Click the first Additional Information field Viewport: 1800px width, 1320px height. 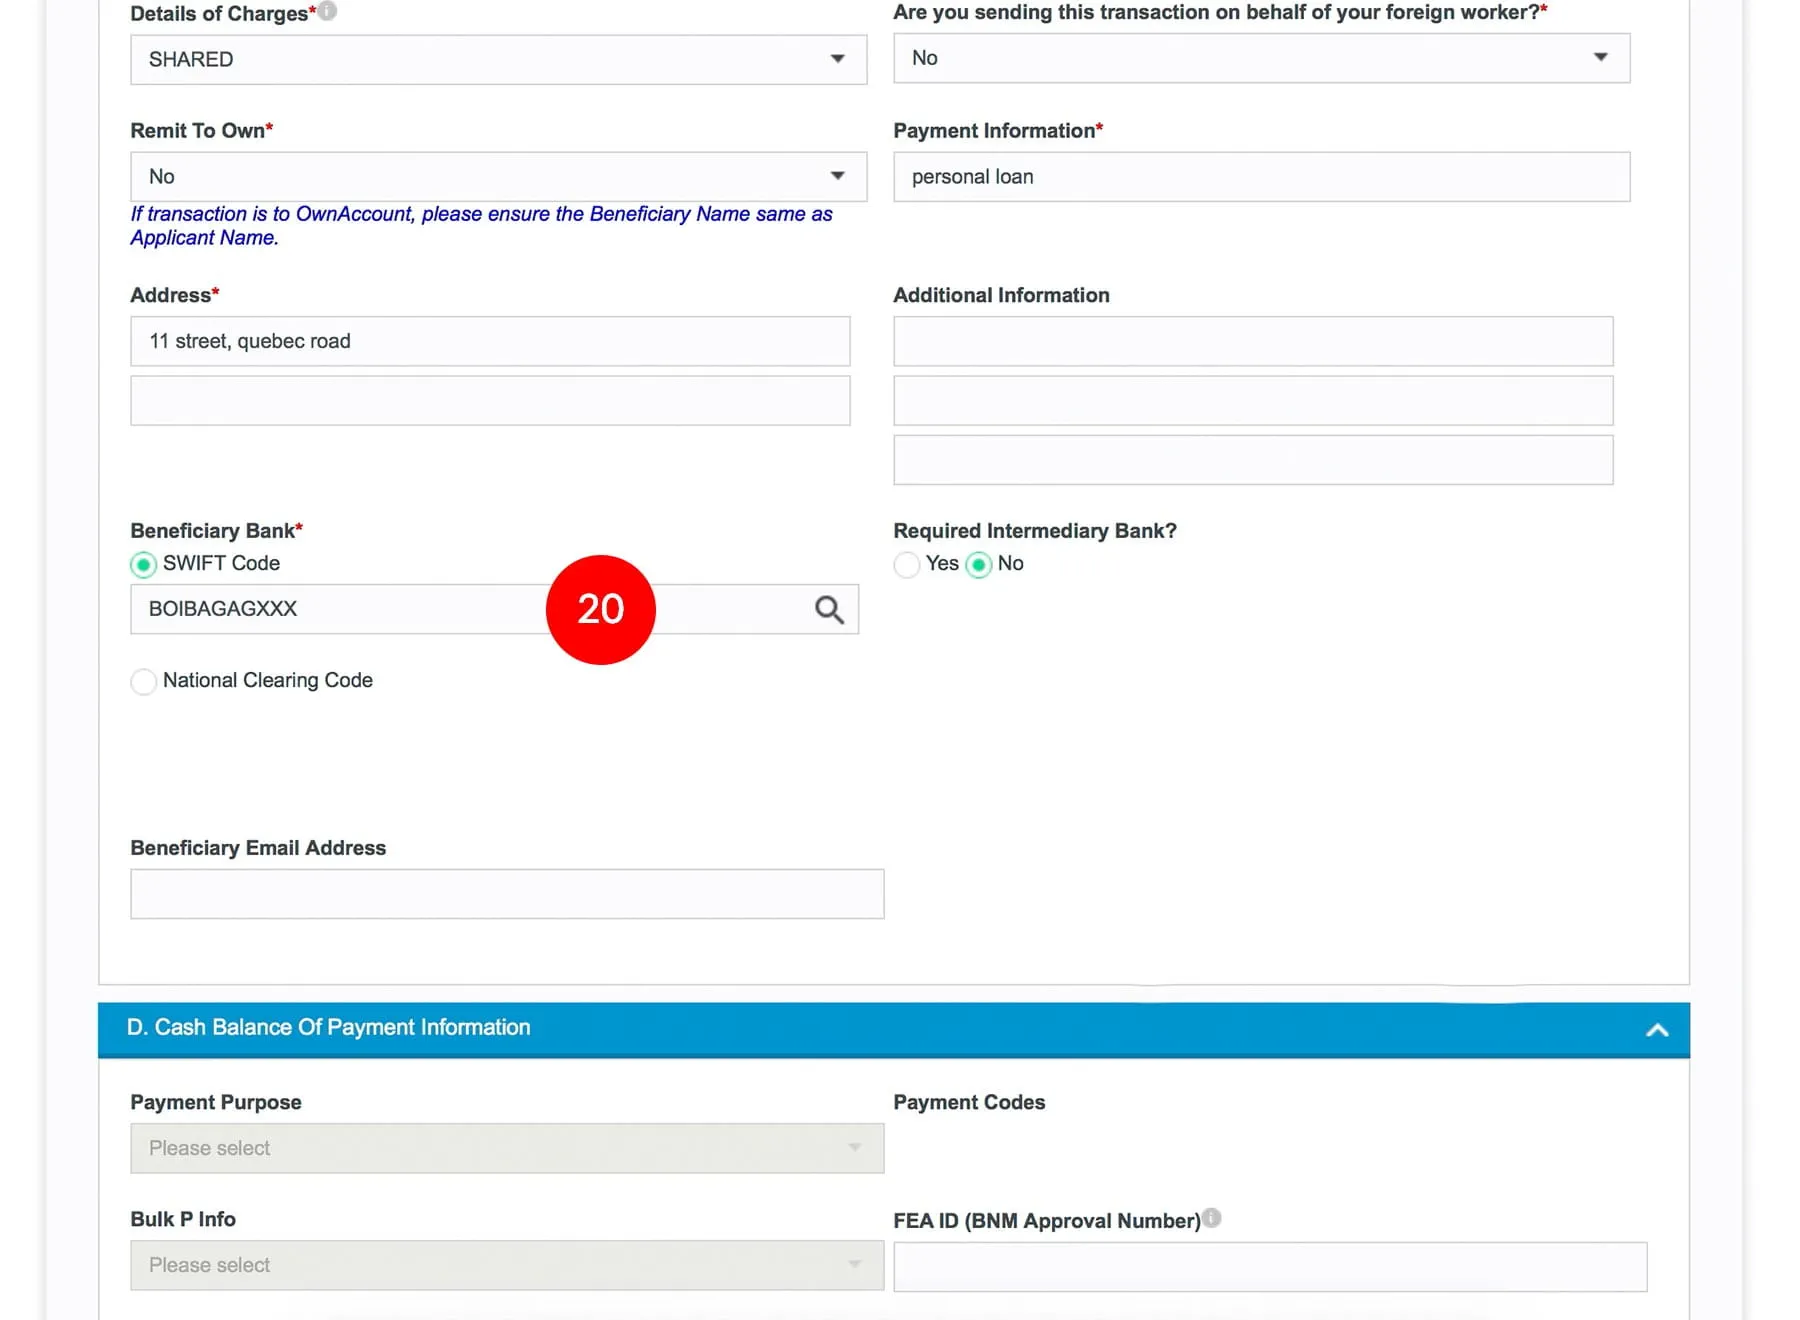1252,341
